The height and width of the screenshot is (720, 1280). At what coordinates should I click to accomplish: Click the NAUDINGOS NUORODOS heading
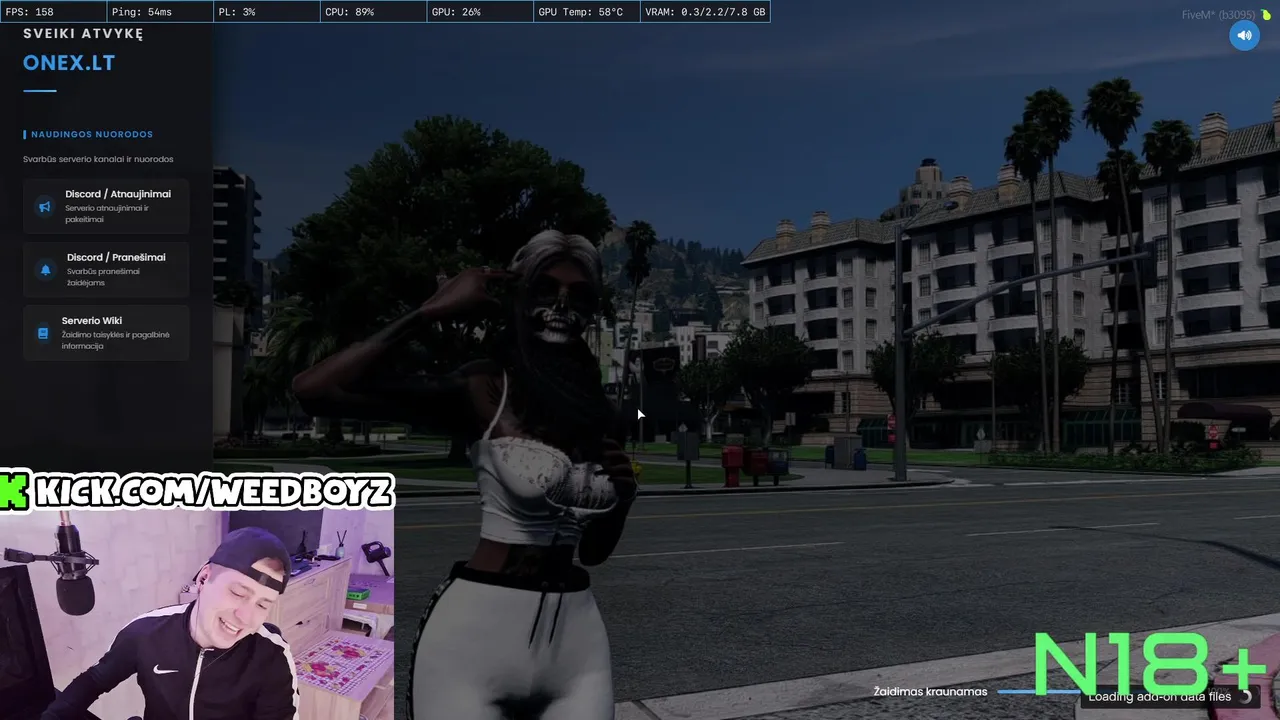pos(92,134)
